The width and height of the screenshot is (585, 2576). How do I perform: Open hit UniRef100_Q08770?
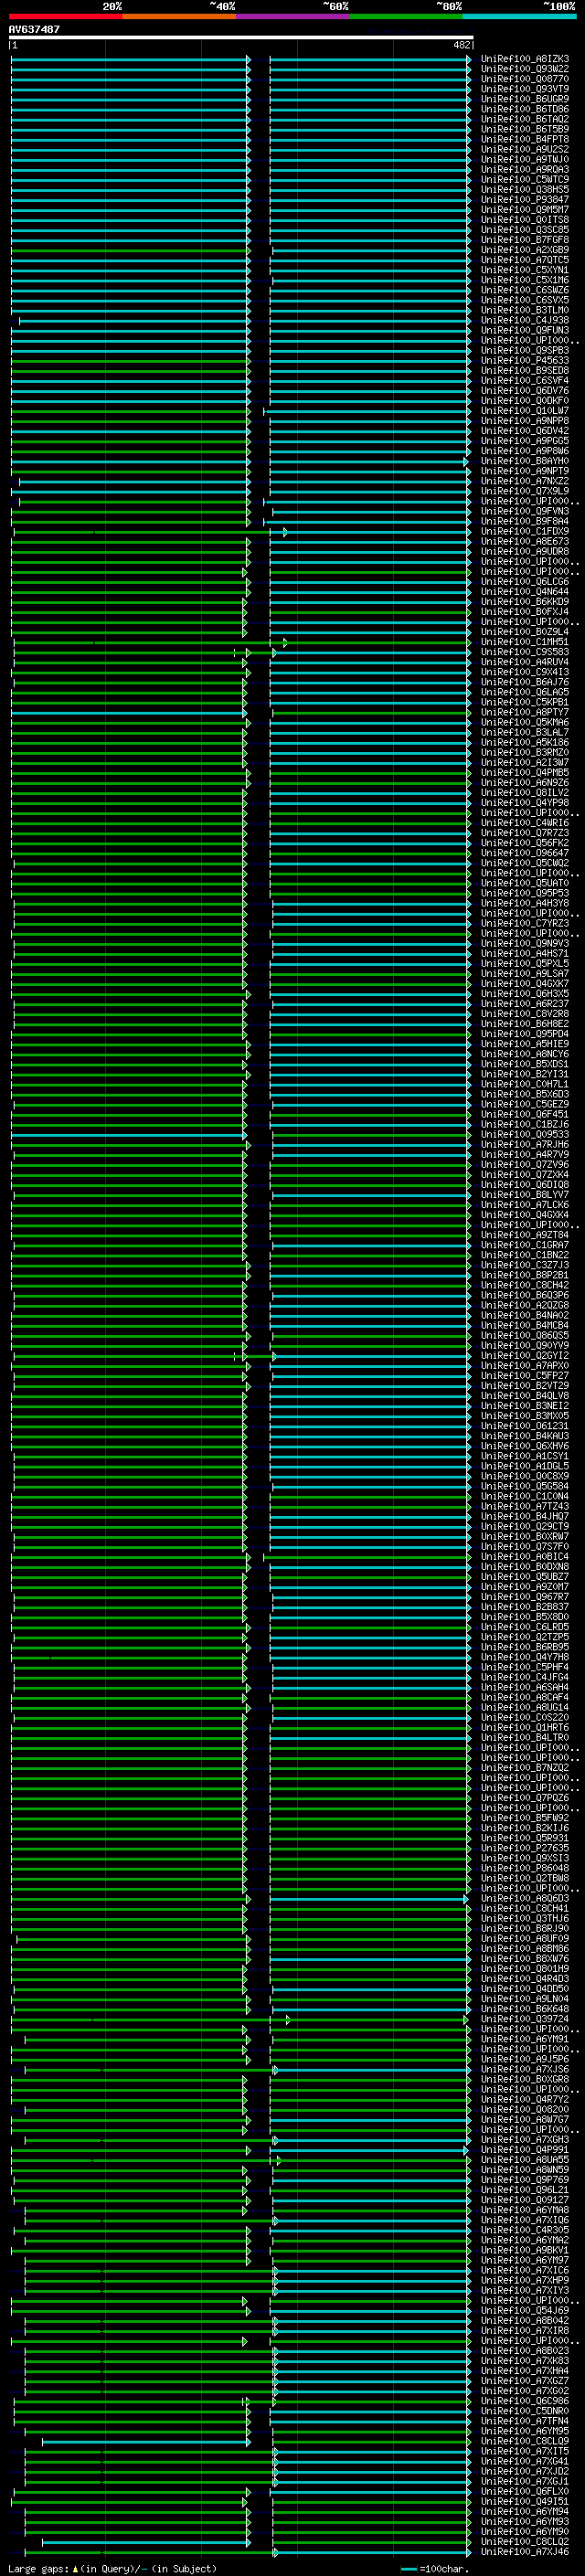coord(524,79)
